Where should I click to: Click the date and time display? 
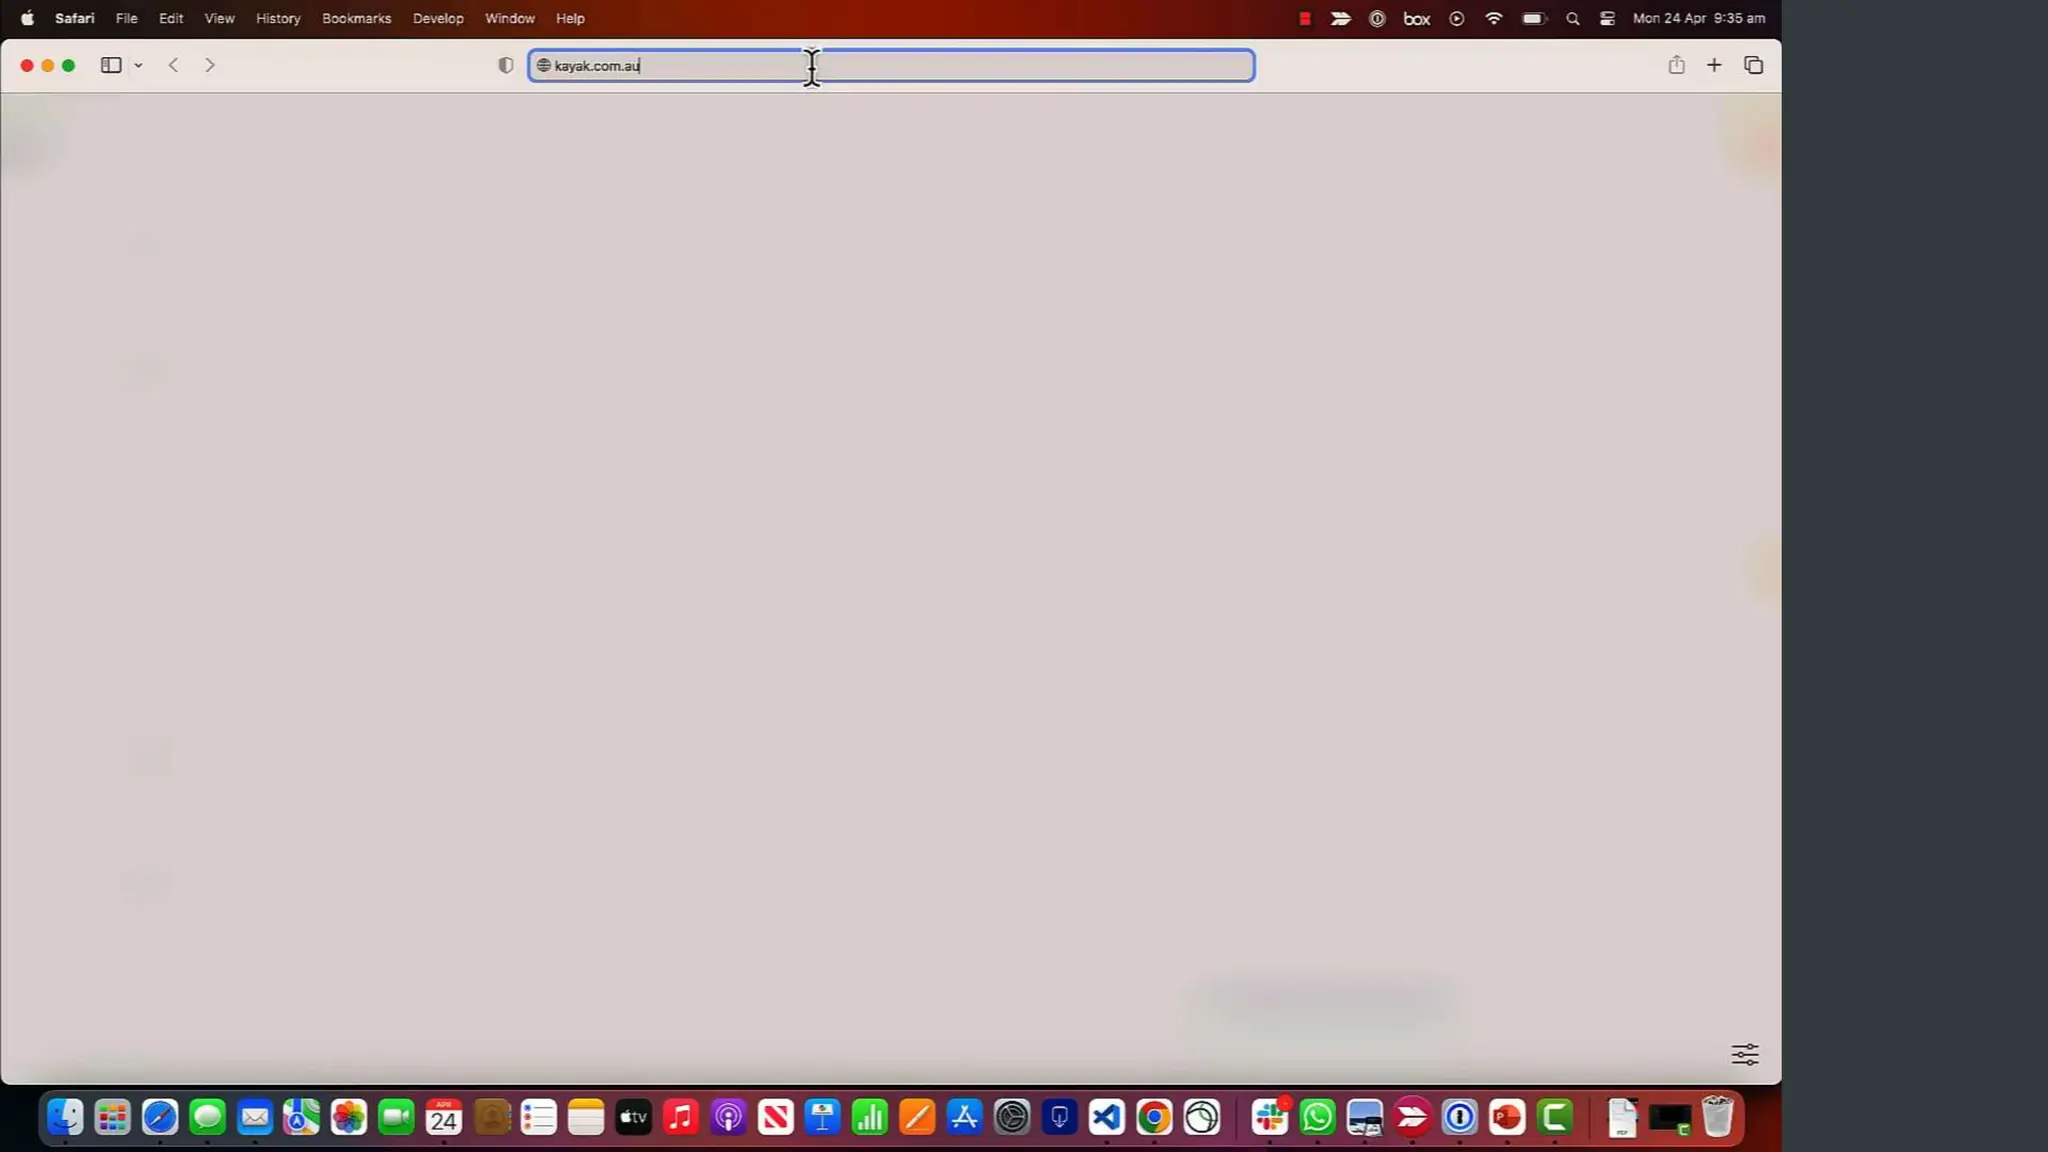point(1698,18)
